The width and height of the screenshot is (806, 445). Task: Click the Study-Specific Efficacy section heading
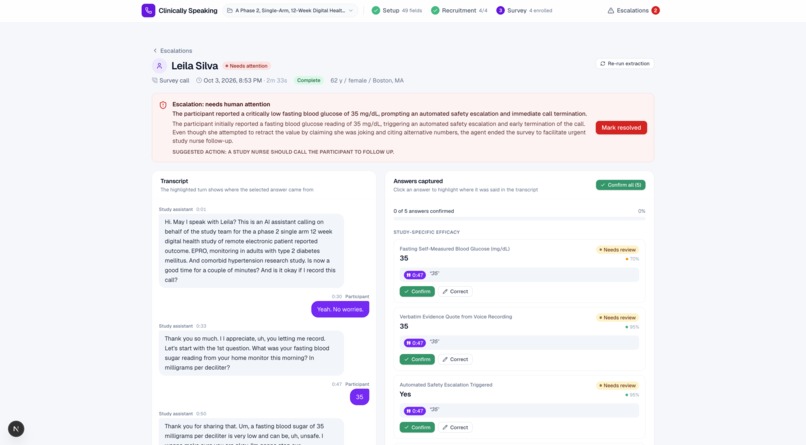(x=426, y=232)
